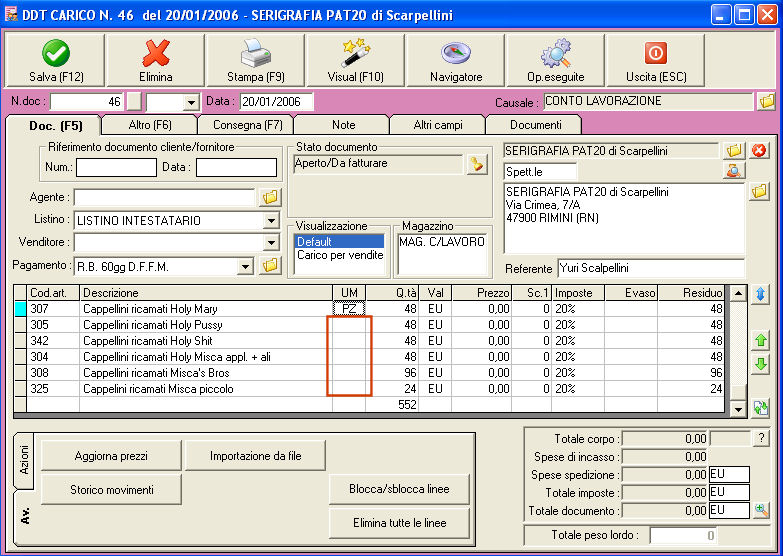783x556 pixels.
Task: Show Op.eseguite operations log
Action: [x=555, y=60]
